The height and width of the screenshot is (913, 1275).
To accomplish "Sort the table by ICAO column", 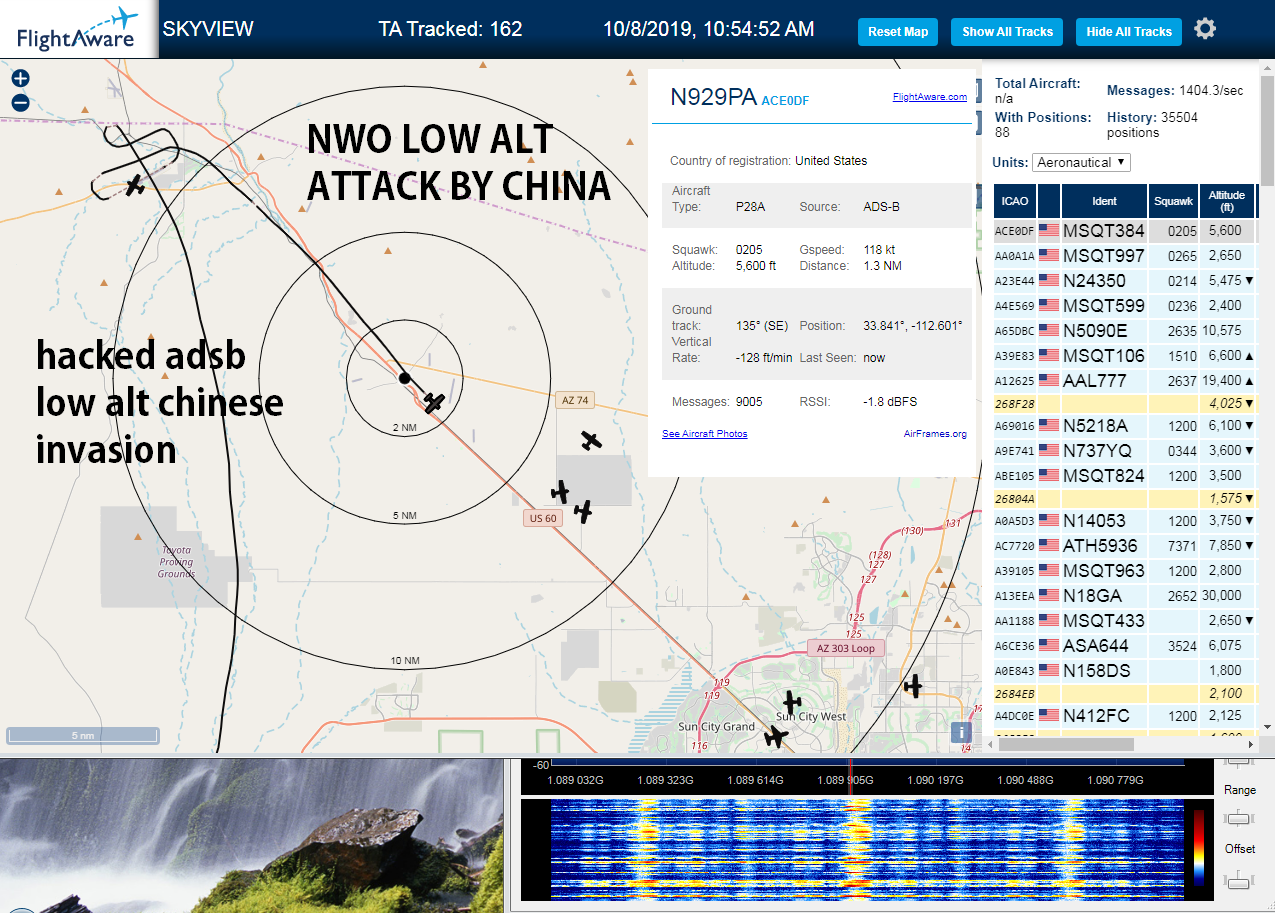I will pyautogui.click(x=1014, y=201).
